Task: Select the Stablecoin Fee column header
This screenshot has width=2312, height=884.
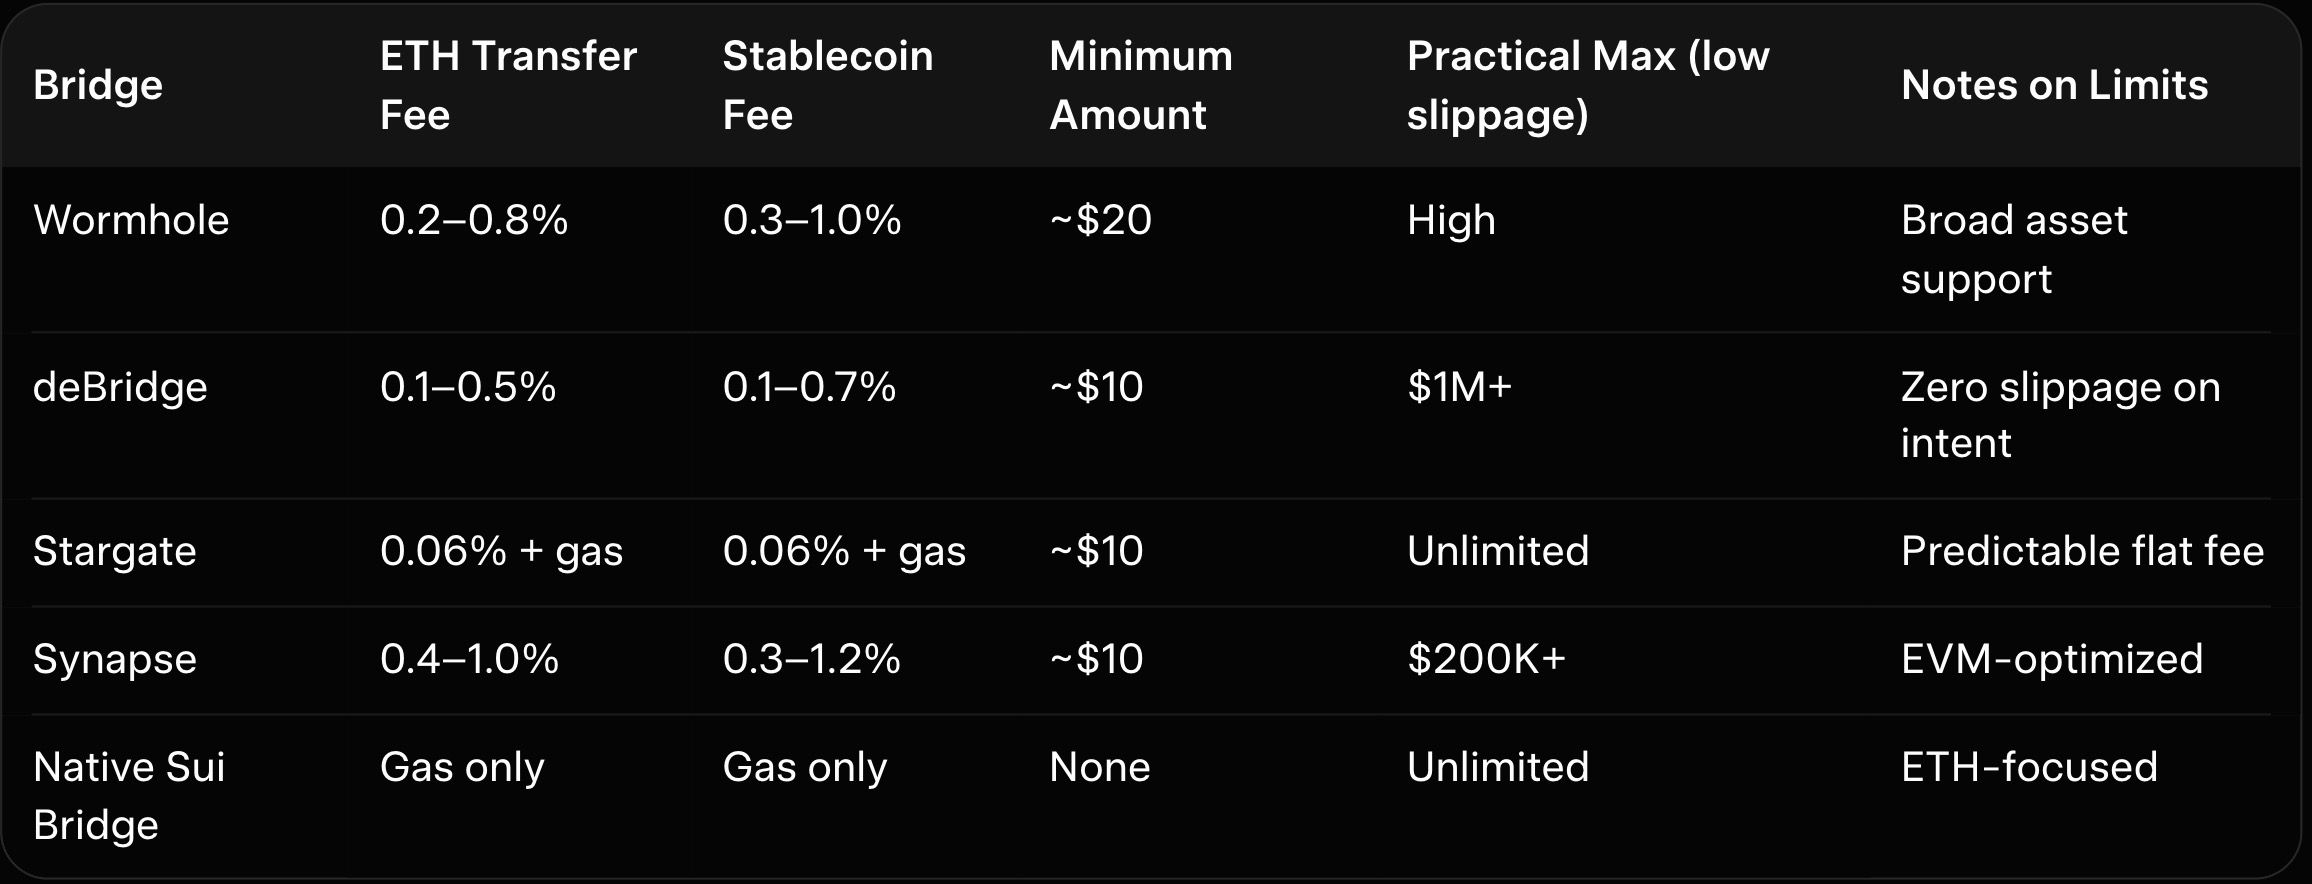Action: click(x=827, y=86)
